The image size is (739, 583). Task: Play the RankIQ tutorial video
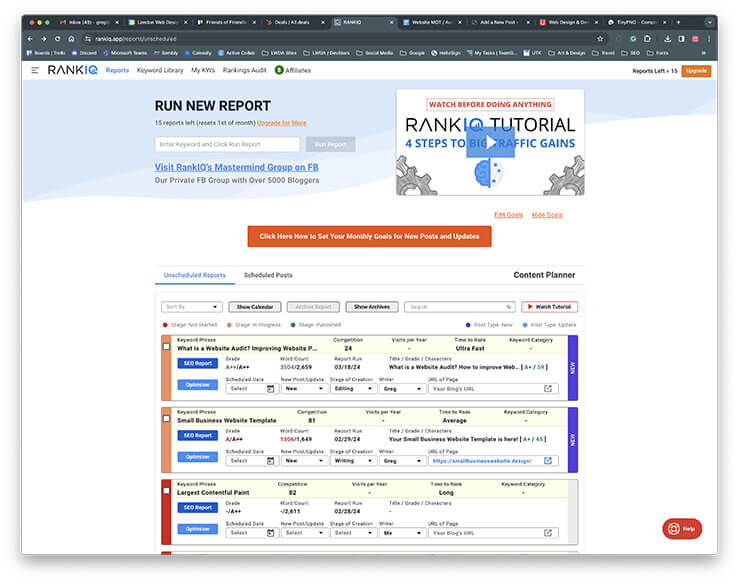490,142
